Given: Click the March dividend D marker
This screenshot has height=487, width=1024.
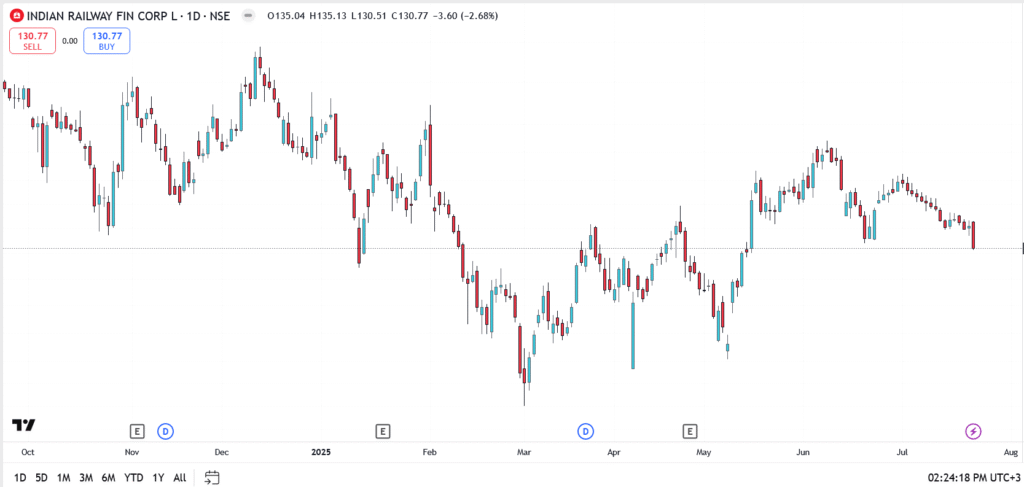Looking at the screenshot, I should [x=585, y=431].
